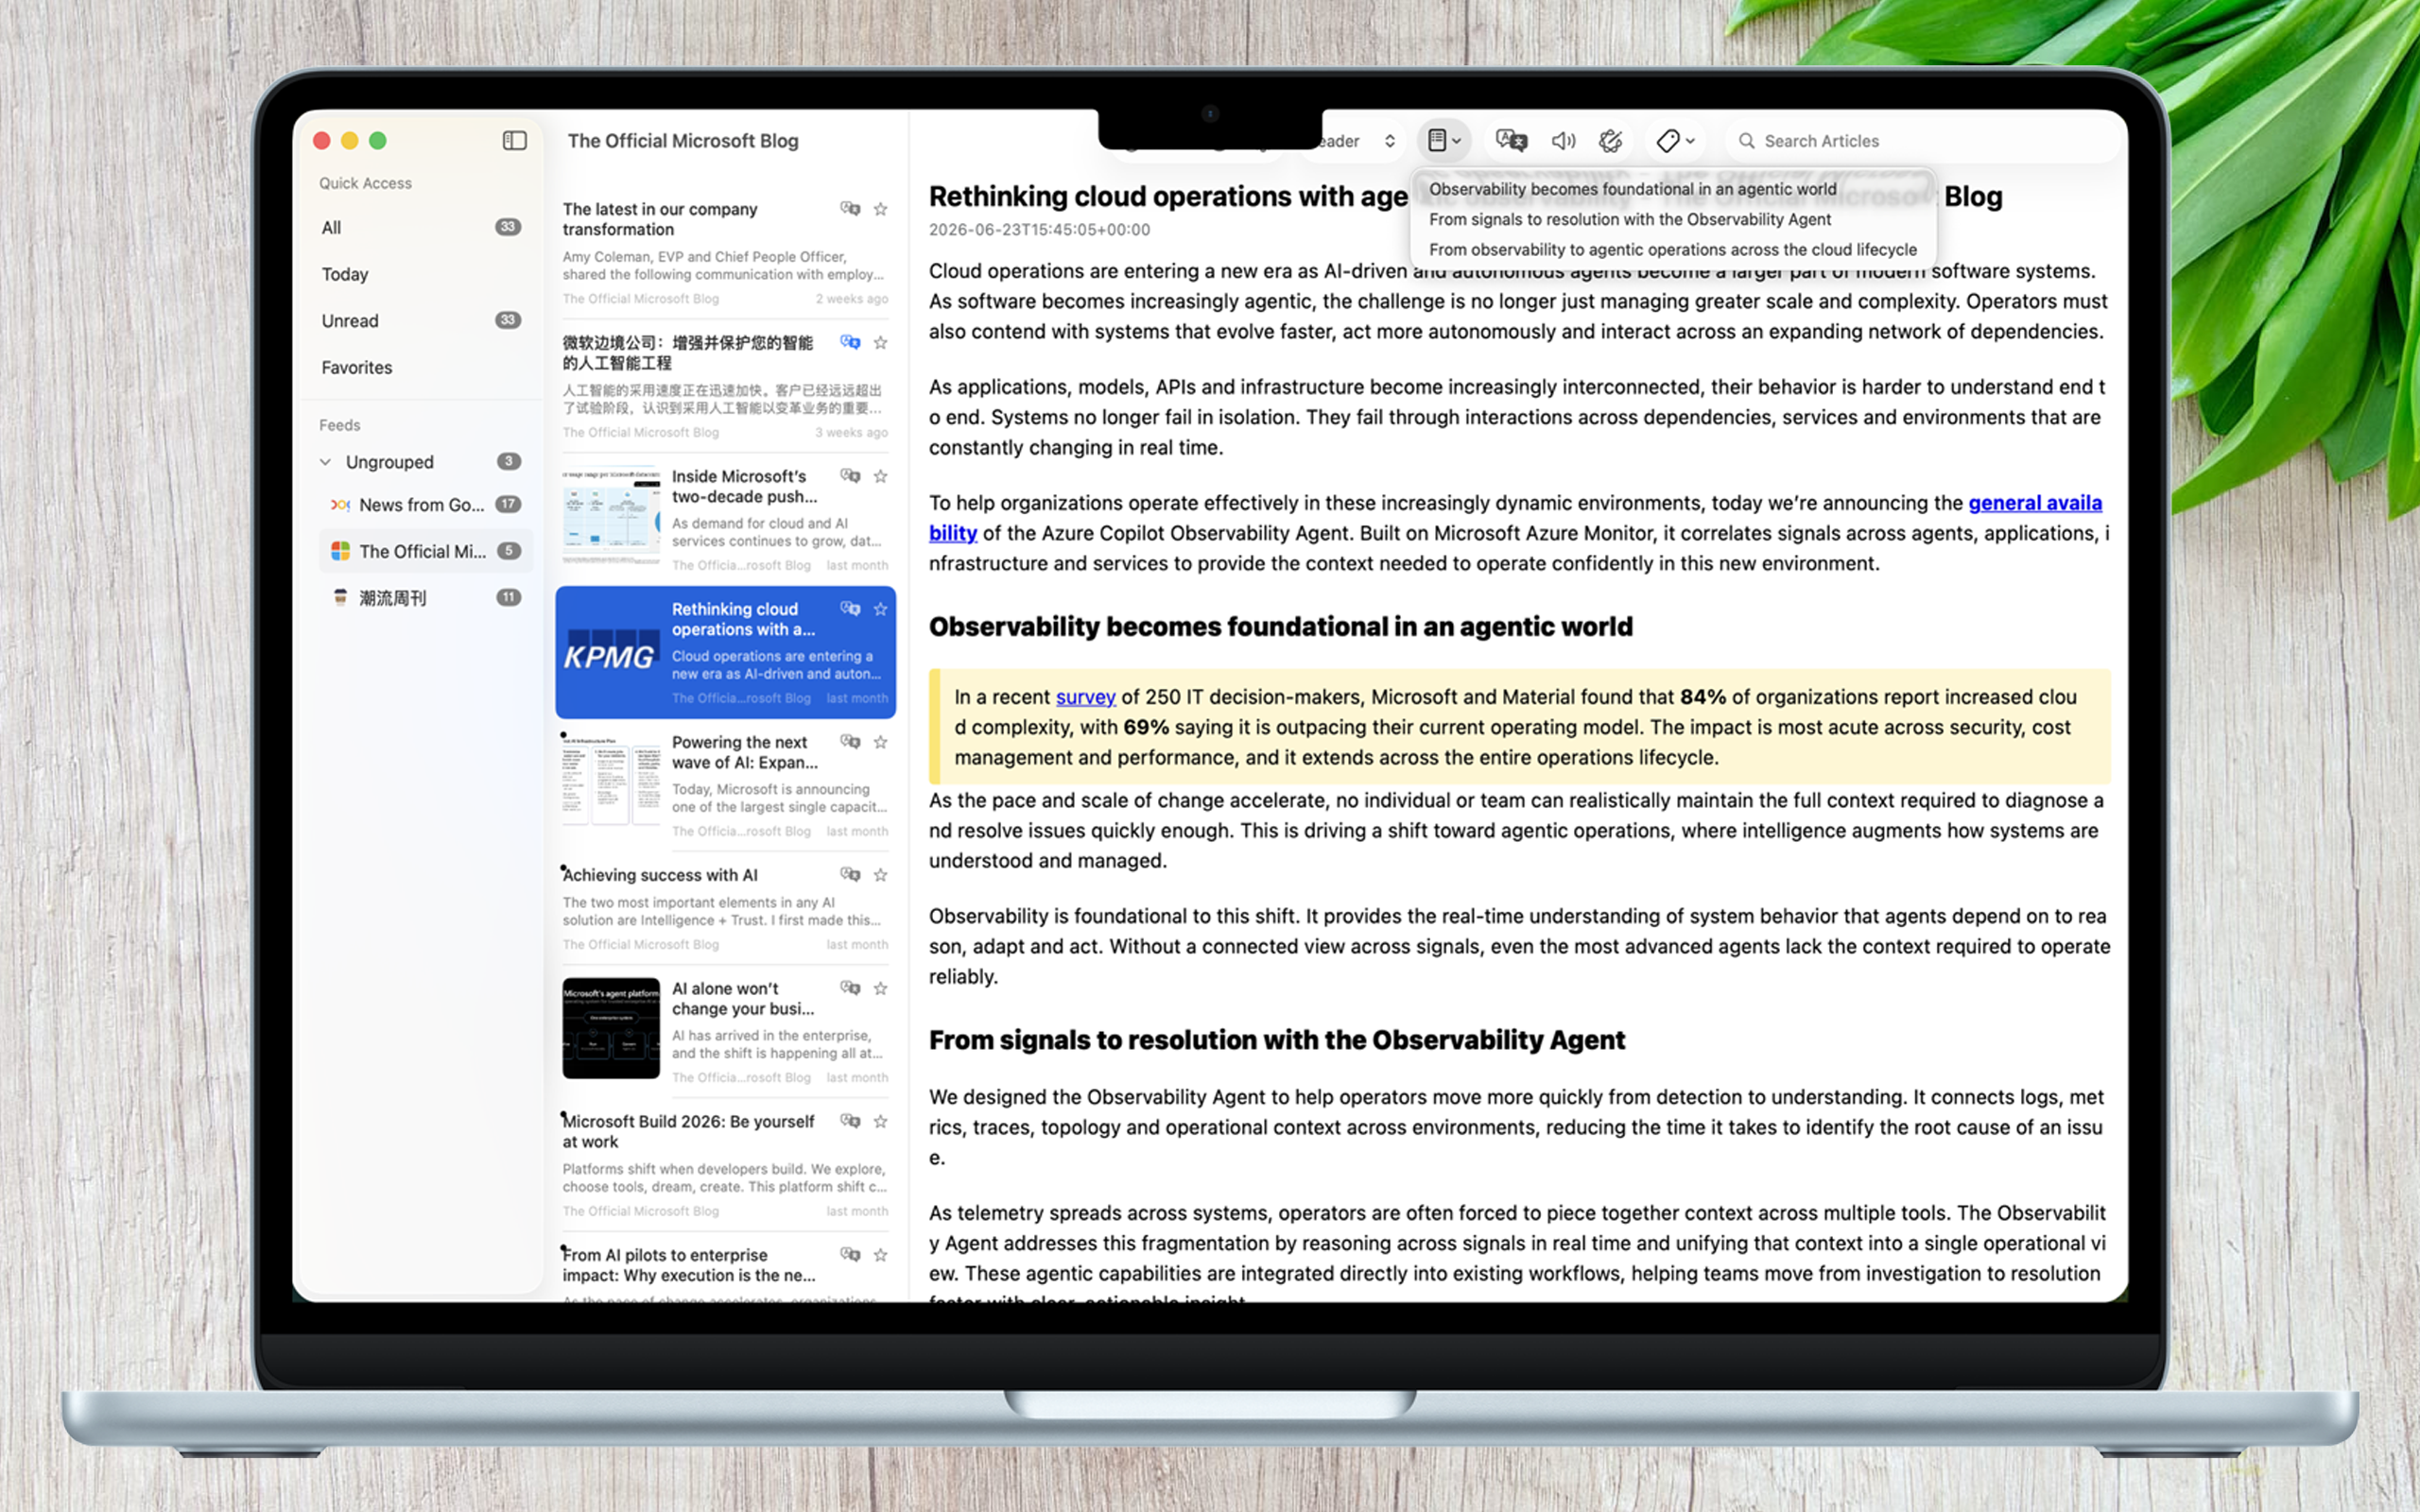Translate 'Powering the next wave of AI' article
2420x1512 pixels.
point(850,742)
